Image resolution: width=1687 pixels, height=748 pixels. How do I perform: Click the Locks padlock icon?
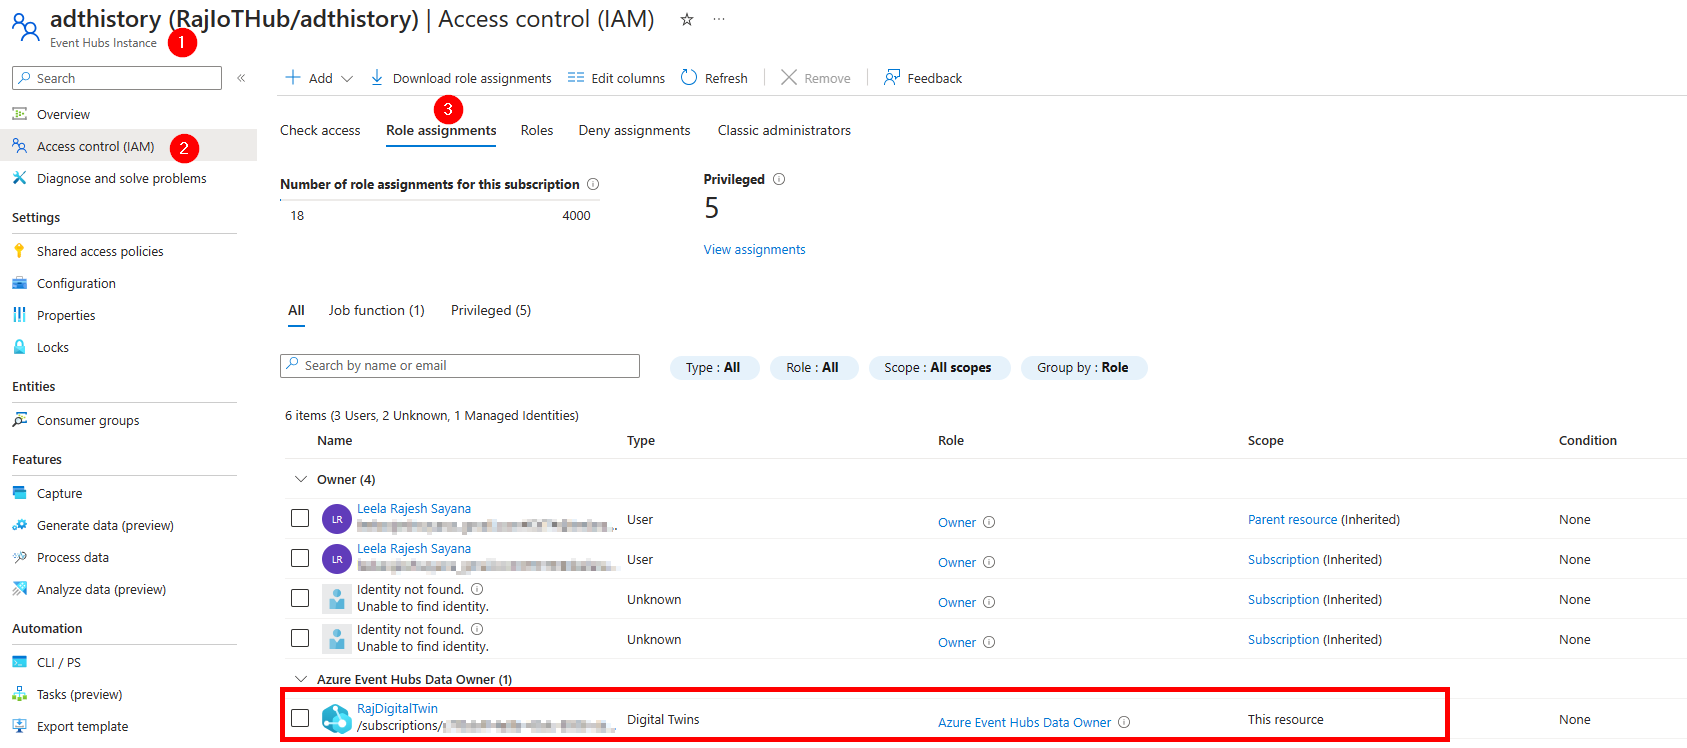point(19,347)
